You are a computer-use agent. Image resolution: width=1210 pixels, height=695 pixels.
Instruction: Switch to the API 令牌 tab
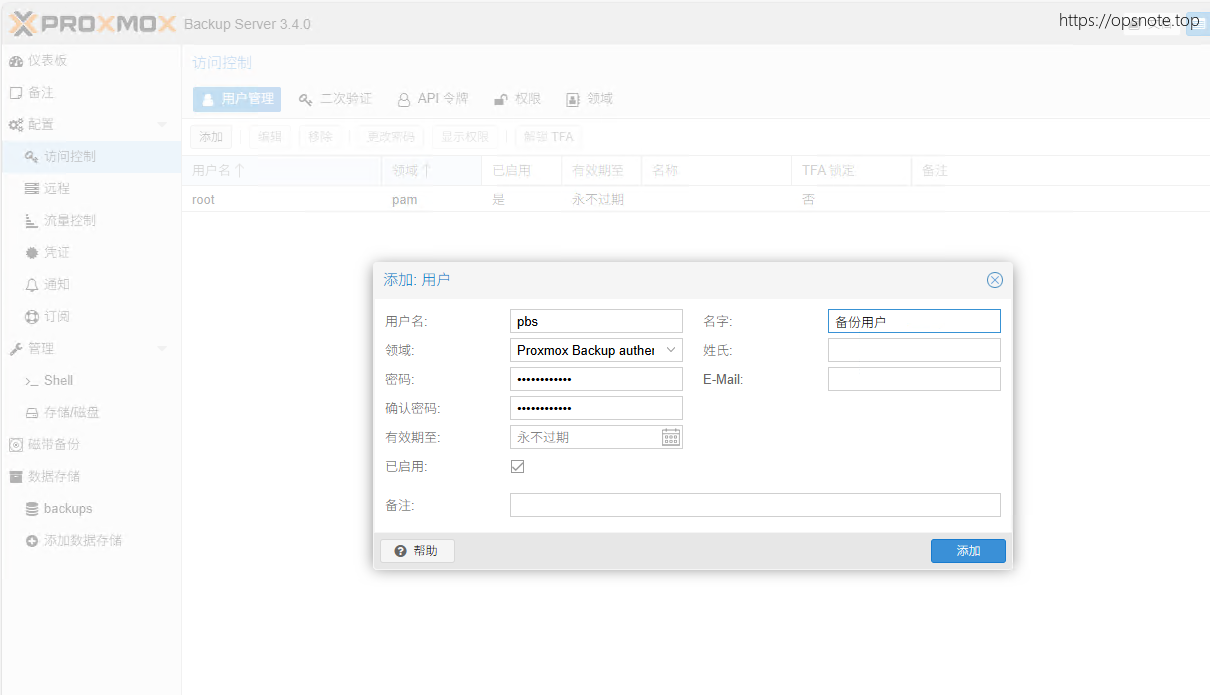pyautogui.click(x=432, y=99)
